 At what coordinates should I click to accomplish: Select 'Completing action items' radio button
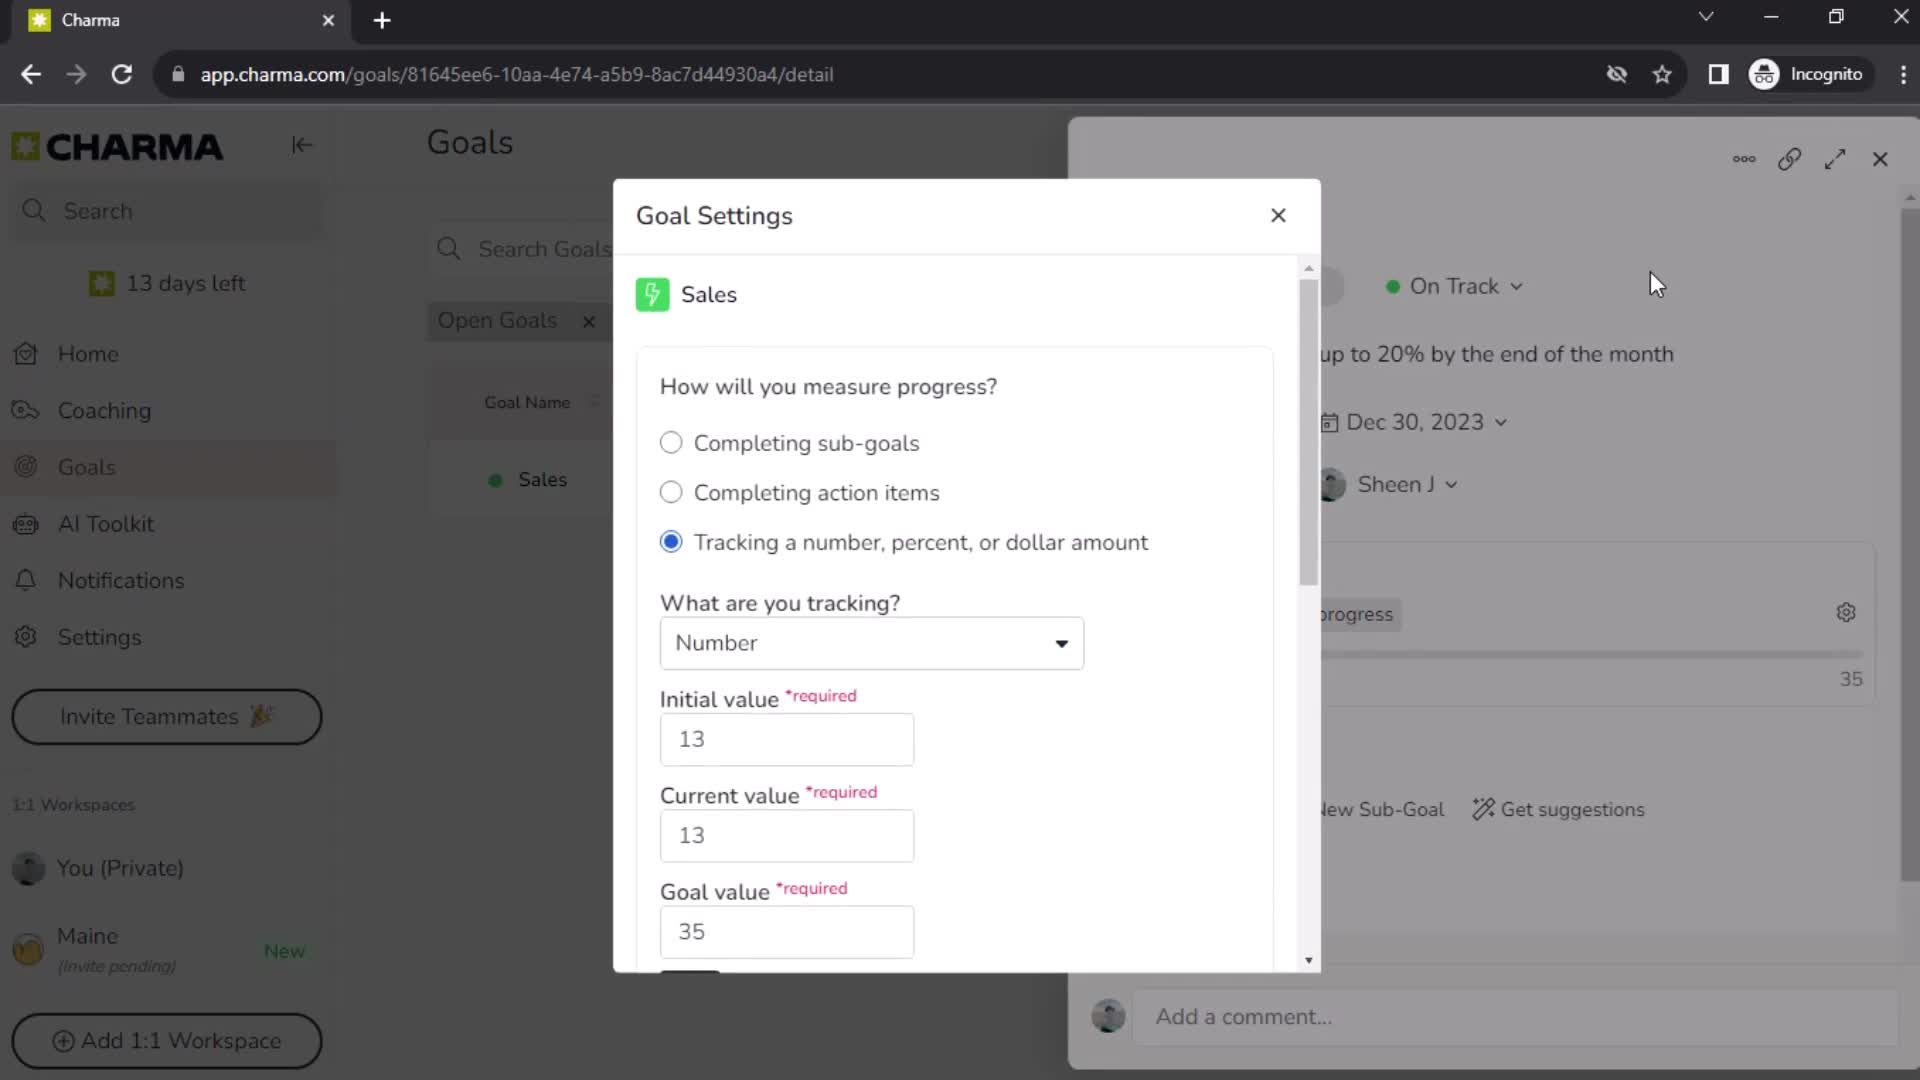click(670, 492)
